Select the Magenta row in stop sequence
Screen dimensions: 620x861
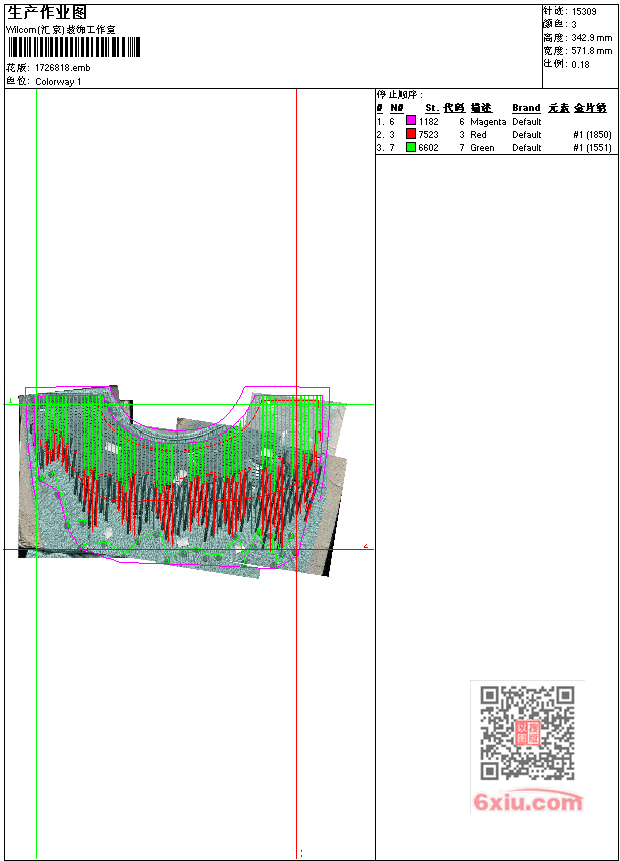pos(488,121)
